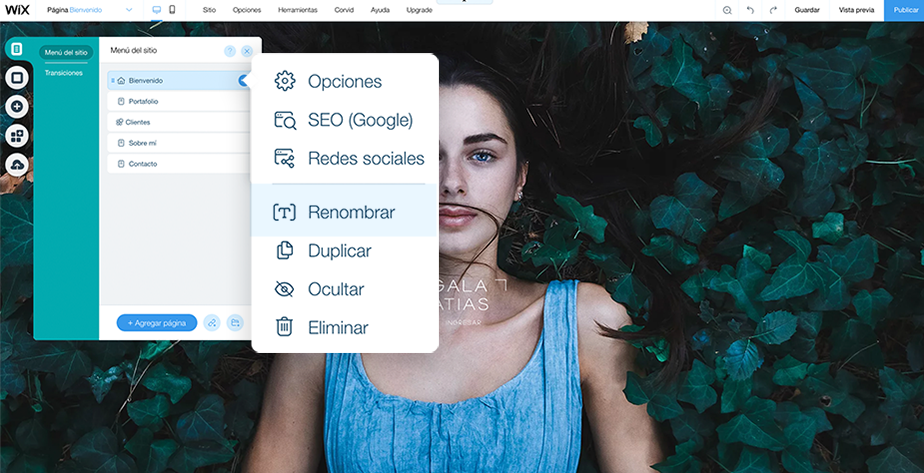Image resolution: width=924 pixels, height=473 pixels.
Task: Open the Add elements plus icon
Action: [16, 107]
